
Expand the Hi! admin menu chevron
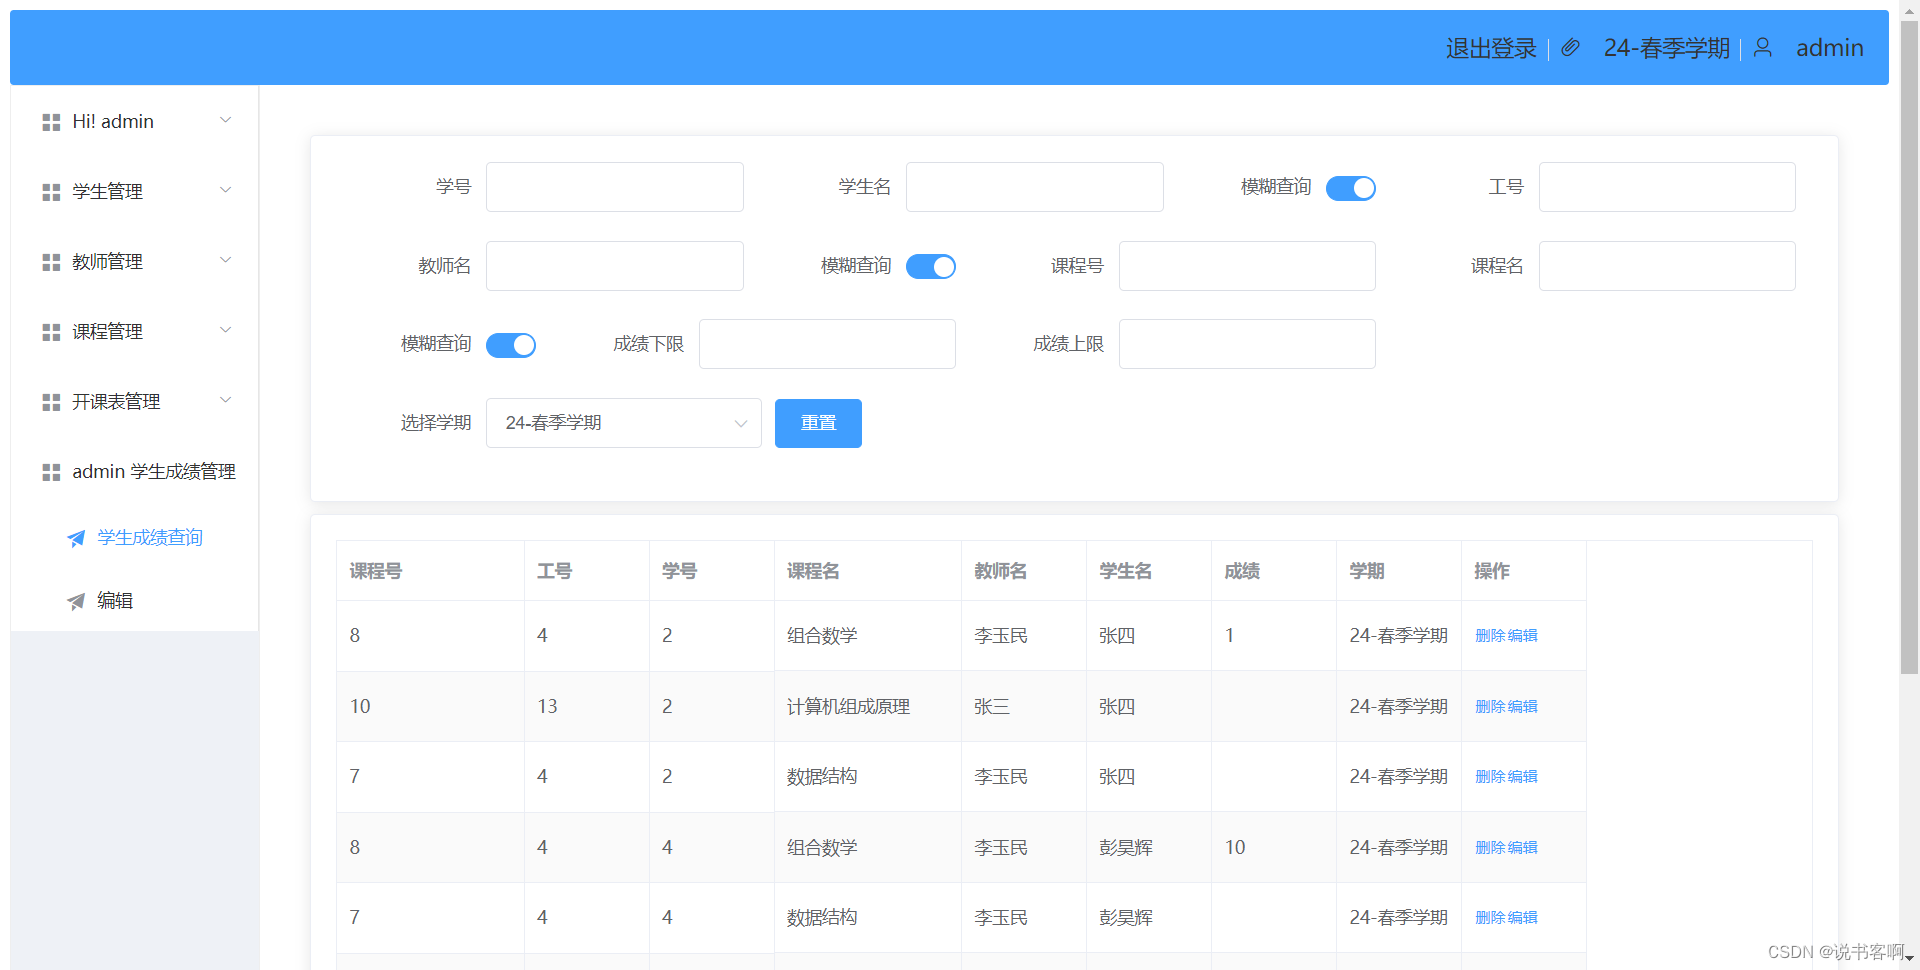(x=226, y=120)
